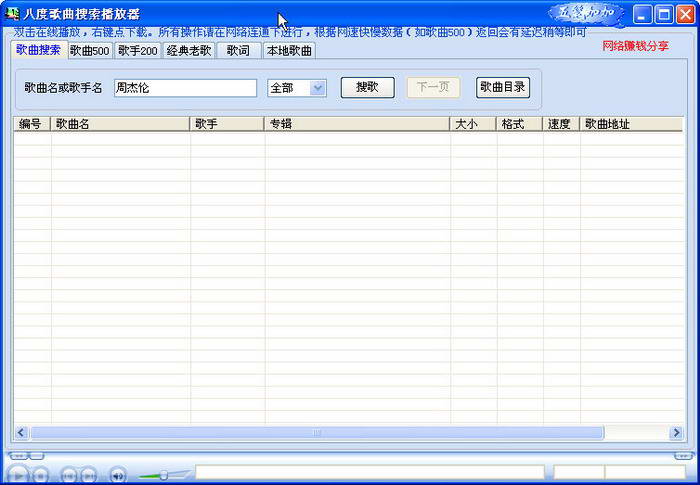This screenshot has height=485, width=700.
Task: Open the 歌曲搜索 tab
Action: tap(39, 50)
